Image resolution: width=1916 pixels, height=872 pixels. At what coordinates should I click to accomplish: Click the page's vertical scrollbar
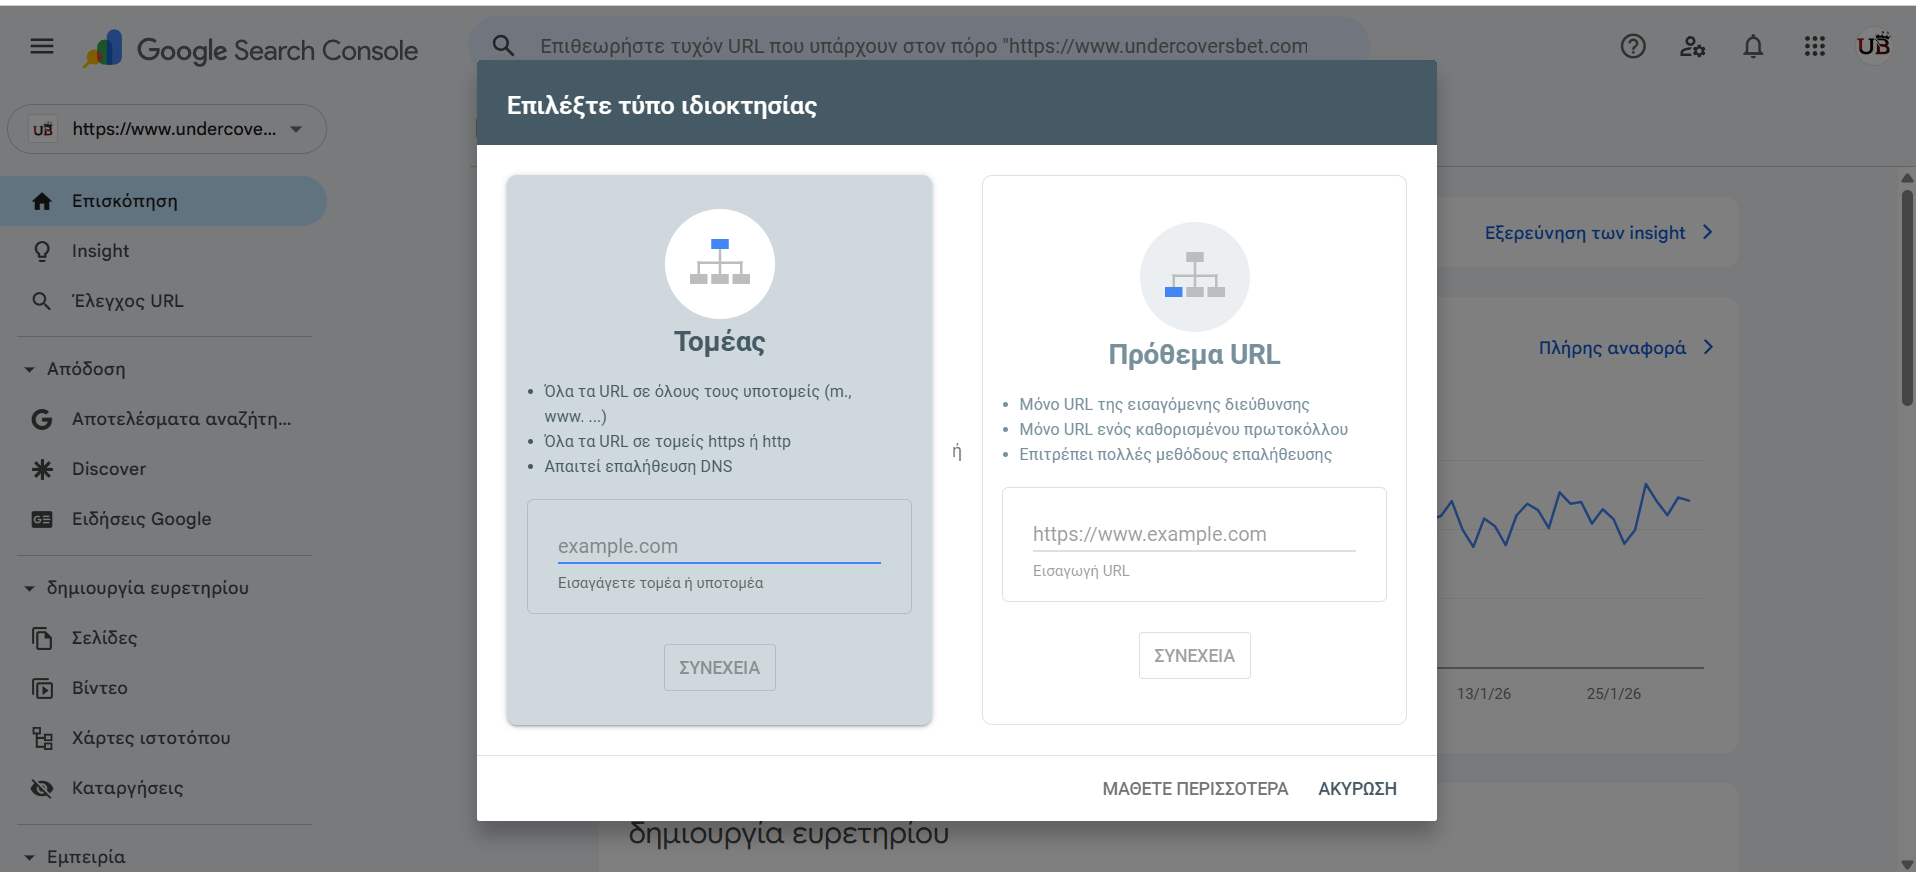(1907, 300)
